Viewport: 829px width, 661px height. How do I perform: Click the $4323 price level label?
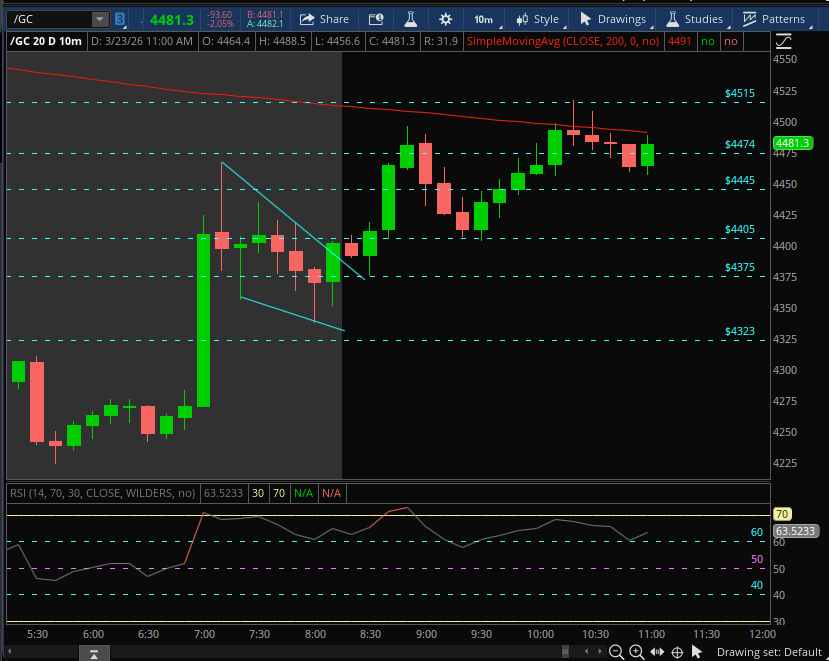click(740, 332)
